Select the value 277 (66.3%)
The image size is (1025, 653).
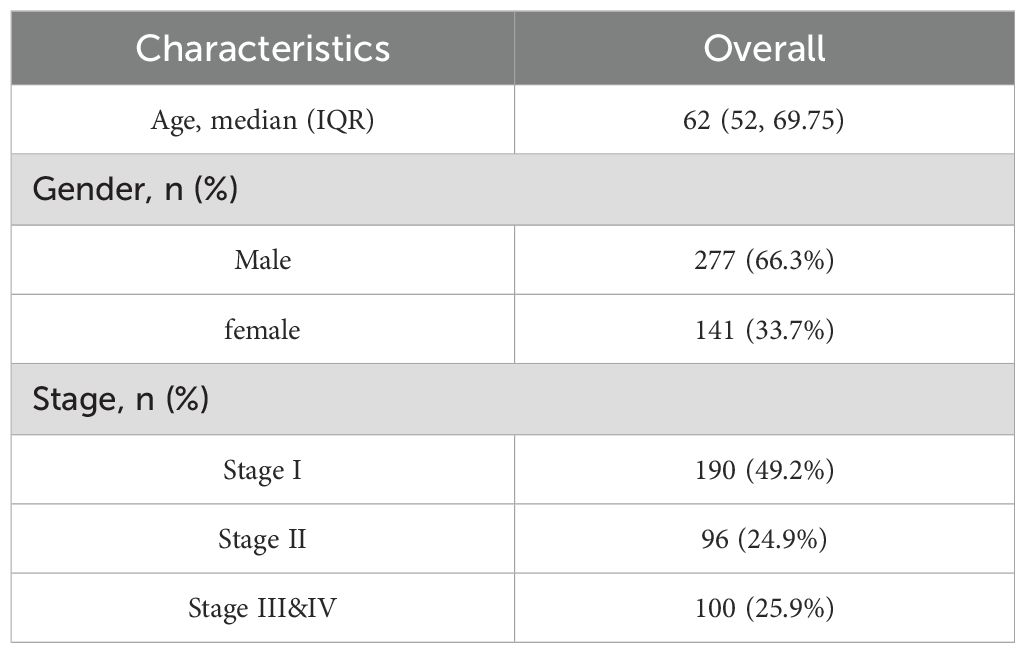[764, 260]
